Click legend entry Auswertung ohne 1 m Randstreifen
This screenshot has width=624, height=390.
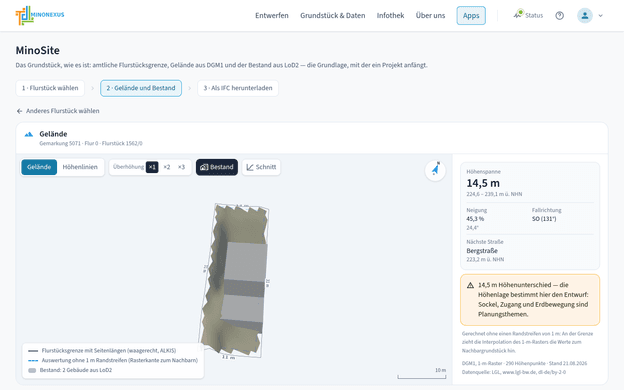click(113, 360)
